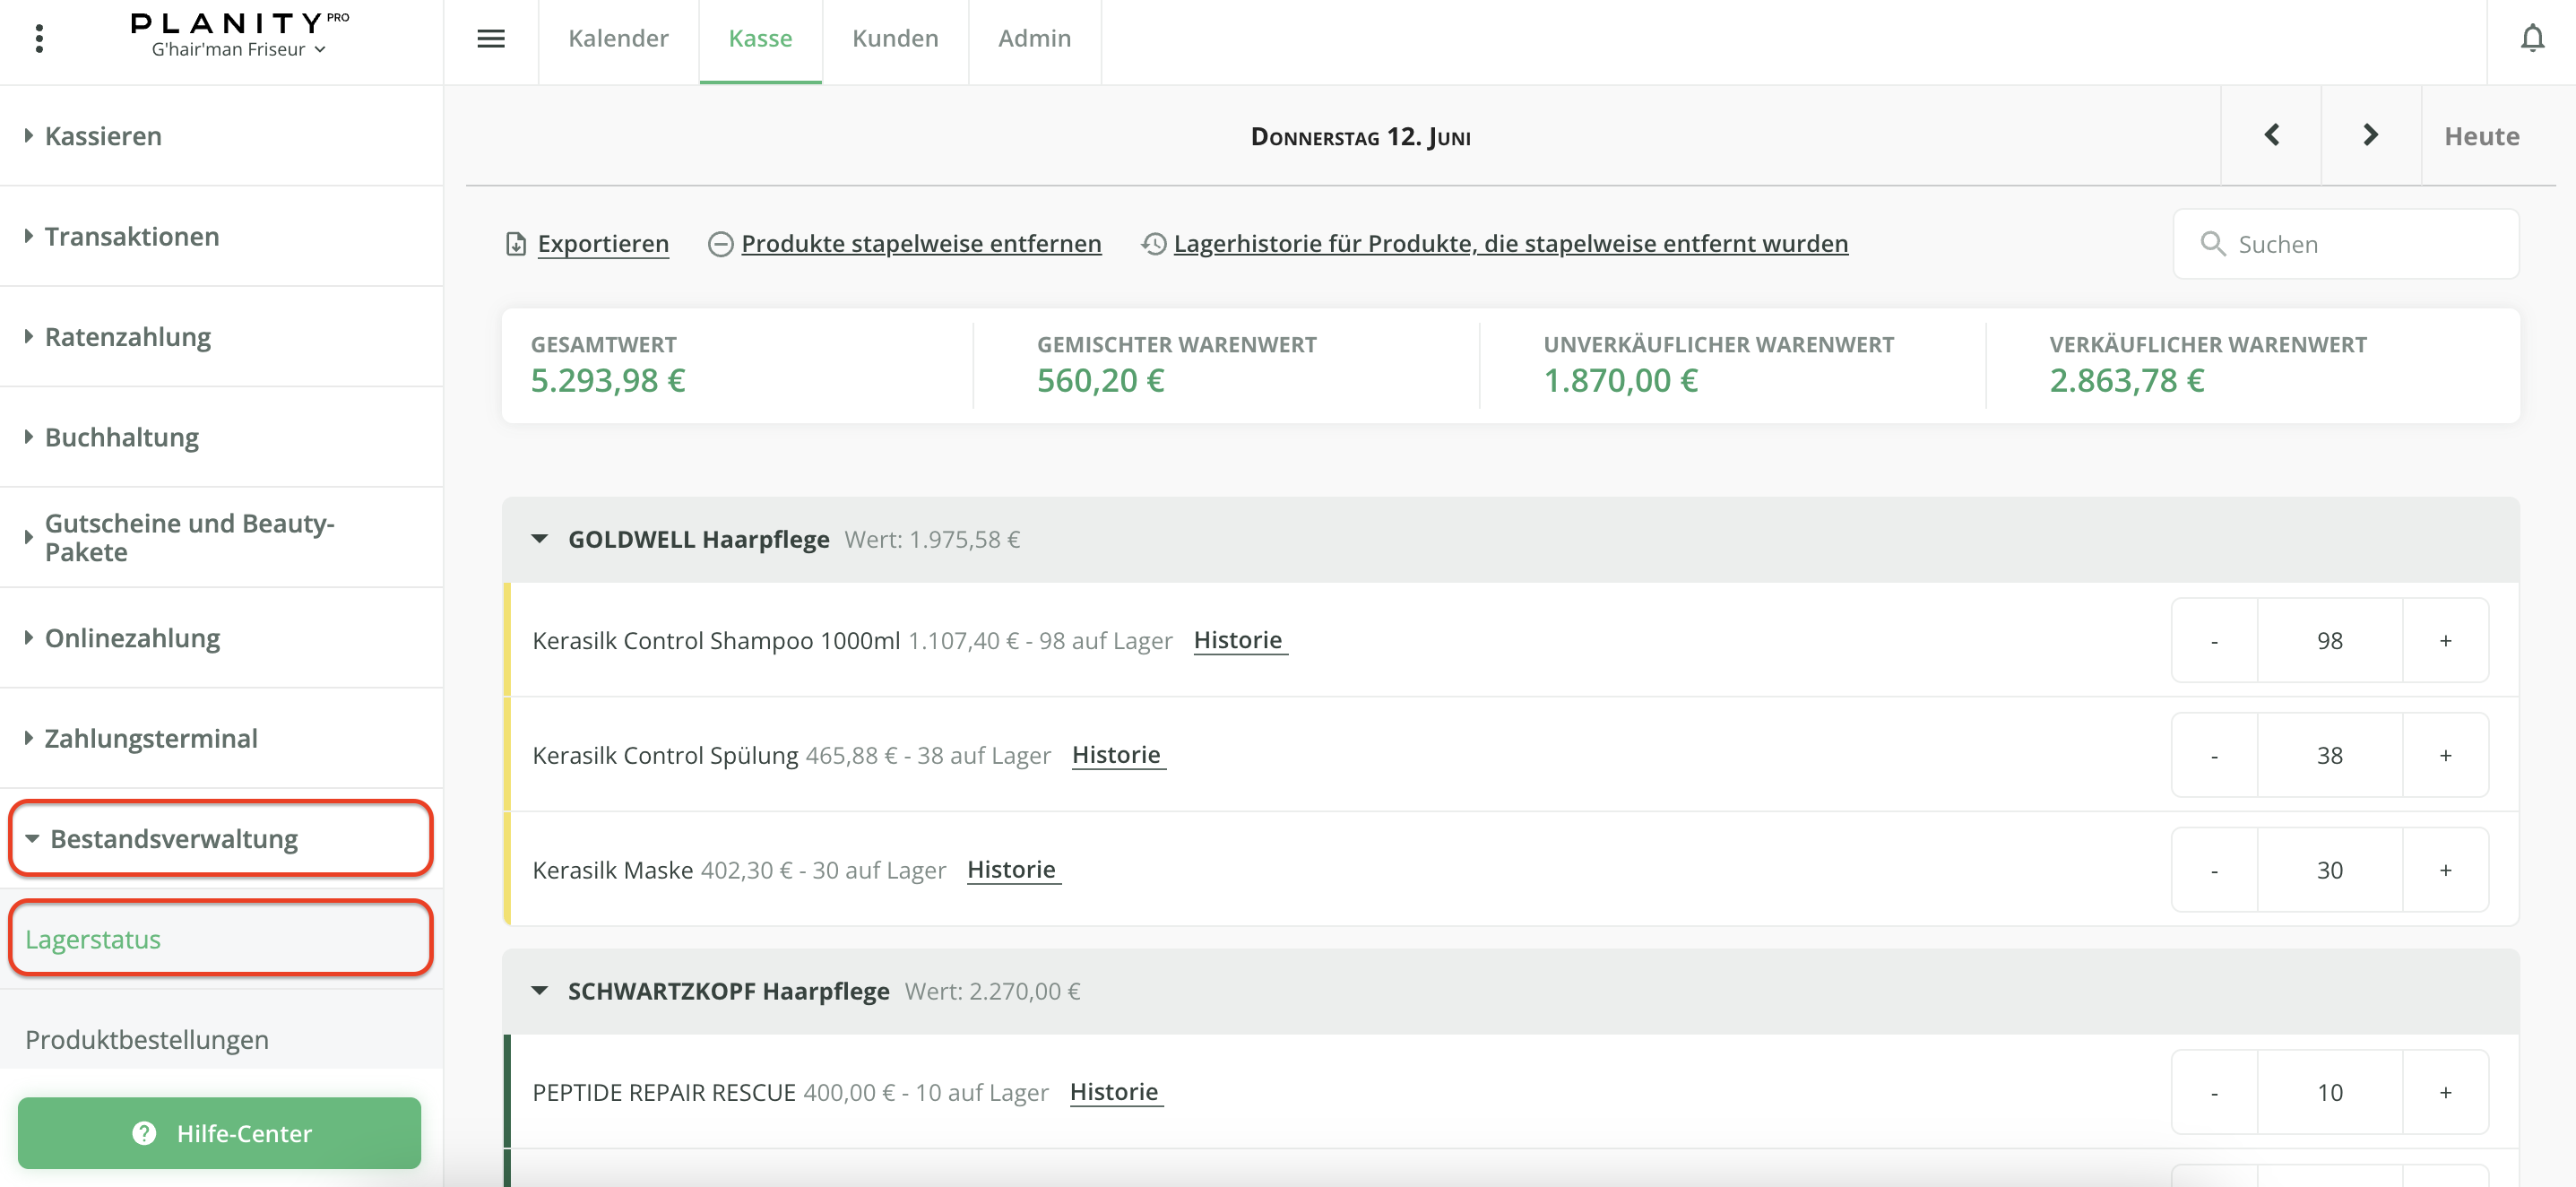Click the hamburger menu icon
The width and height of the screenshot is (2576, 1187).
(490, 38)
